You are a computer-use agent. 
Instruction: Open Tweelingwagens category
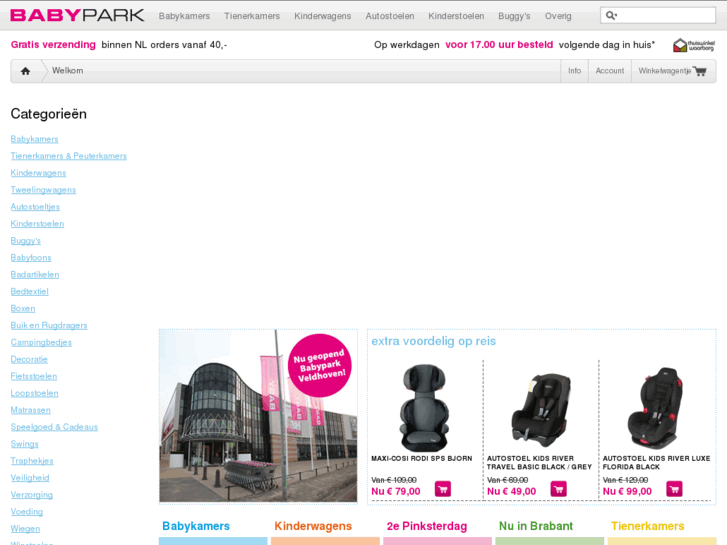(x=43, y=190)
